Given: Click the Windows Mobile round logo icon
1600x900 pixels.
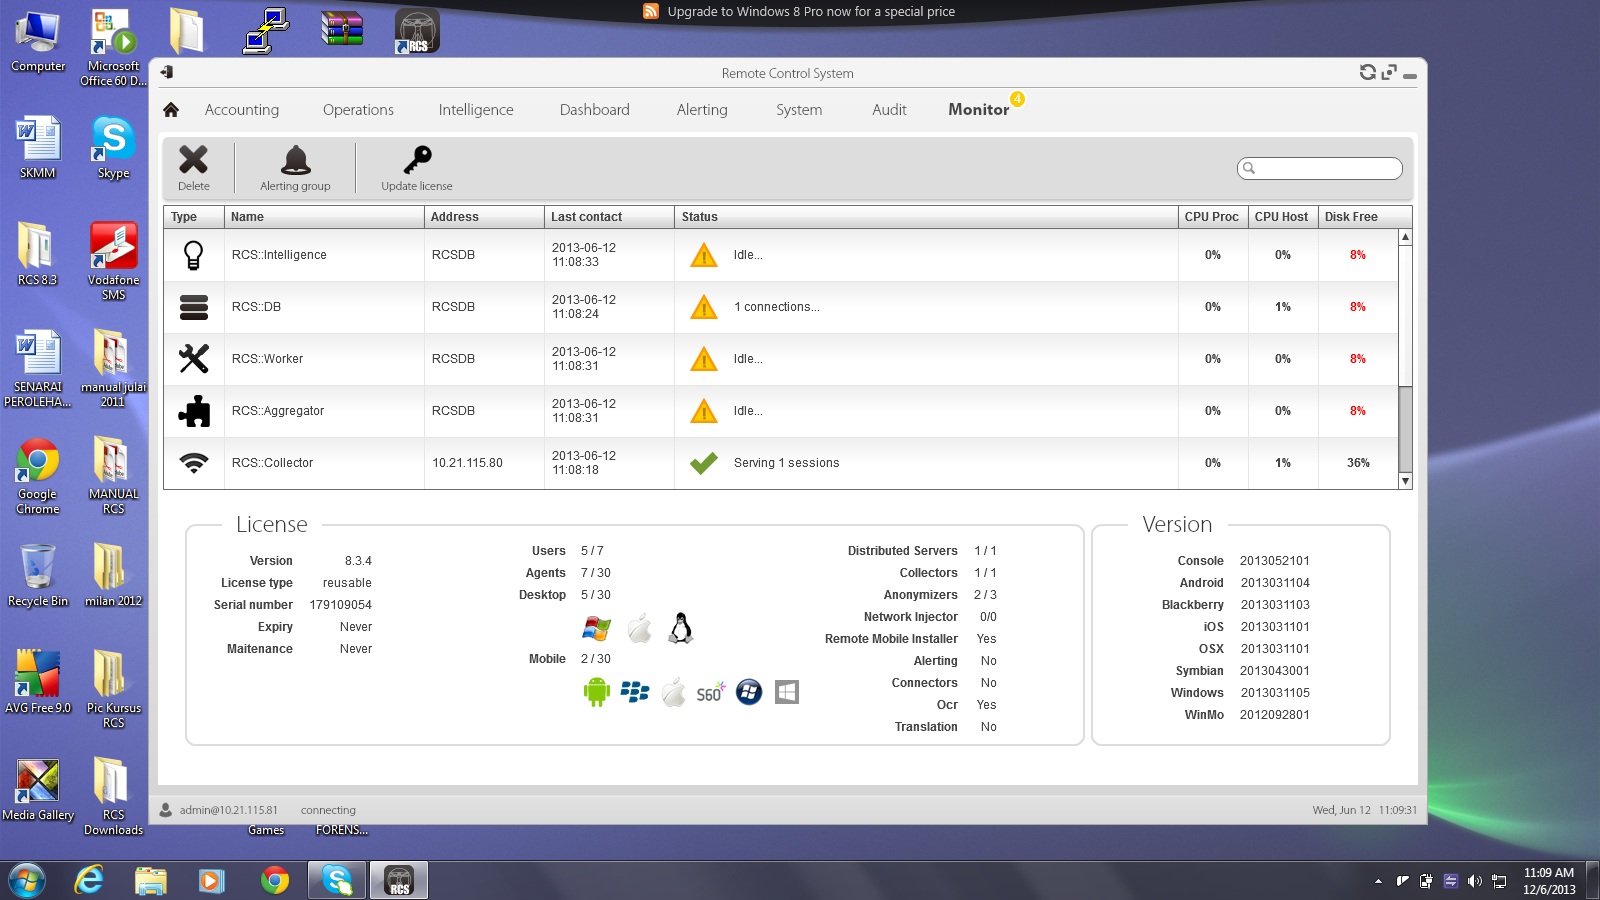Looking at the screenshot, I should [749, 692].
